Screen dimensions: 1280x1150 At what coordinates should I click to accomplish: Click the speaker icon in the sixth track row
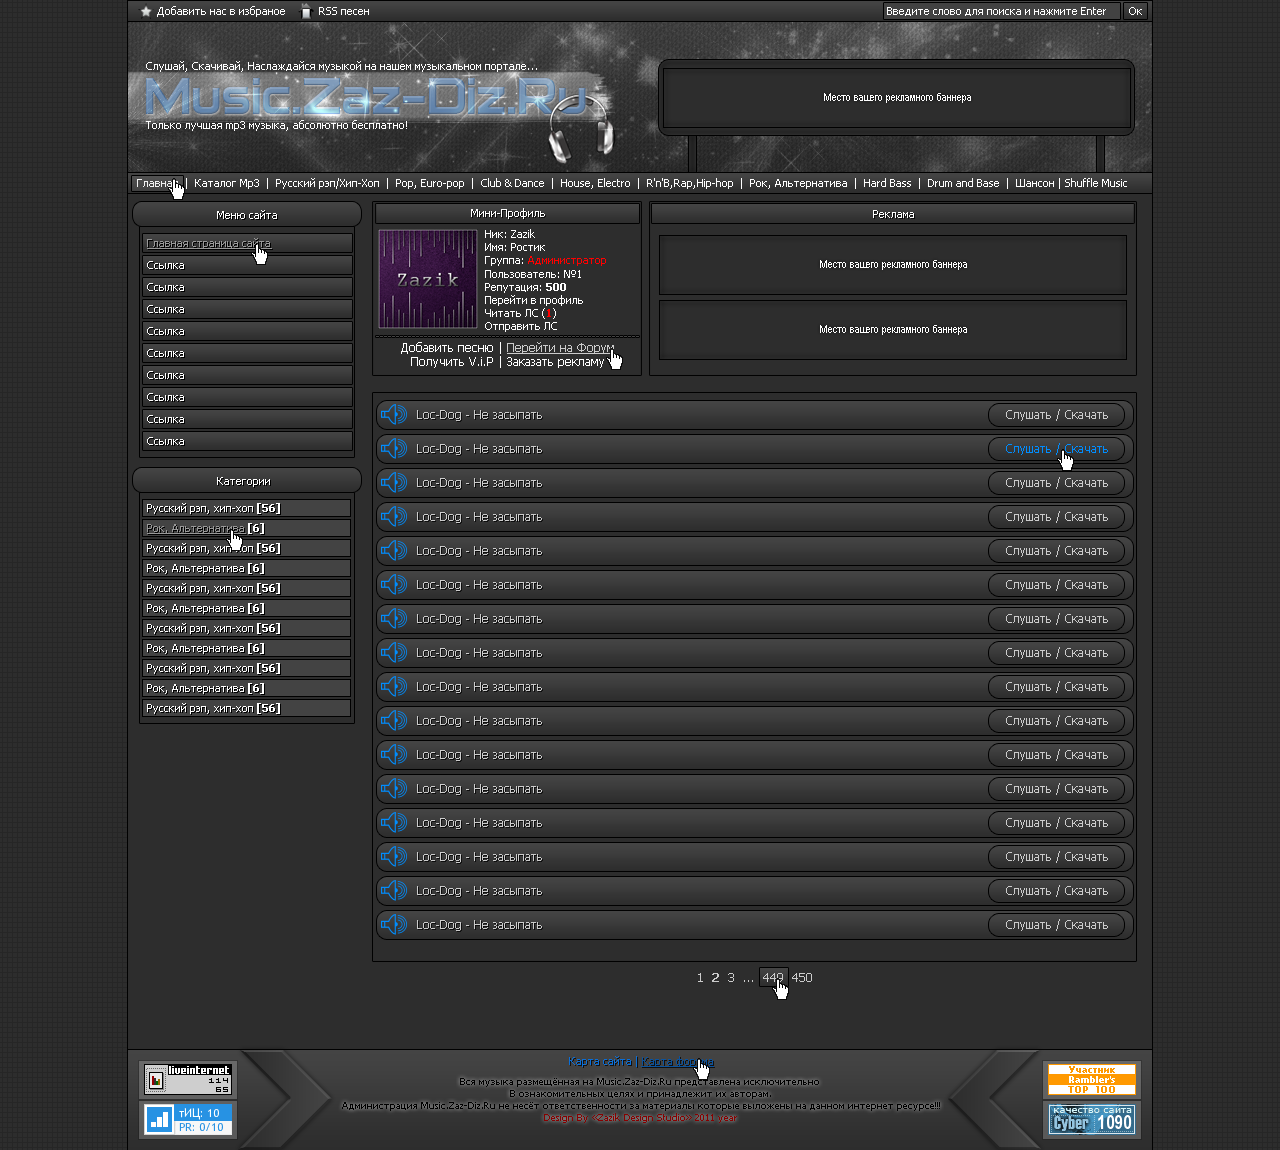click(x=394, y=584)
